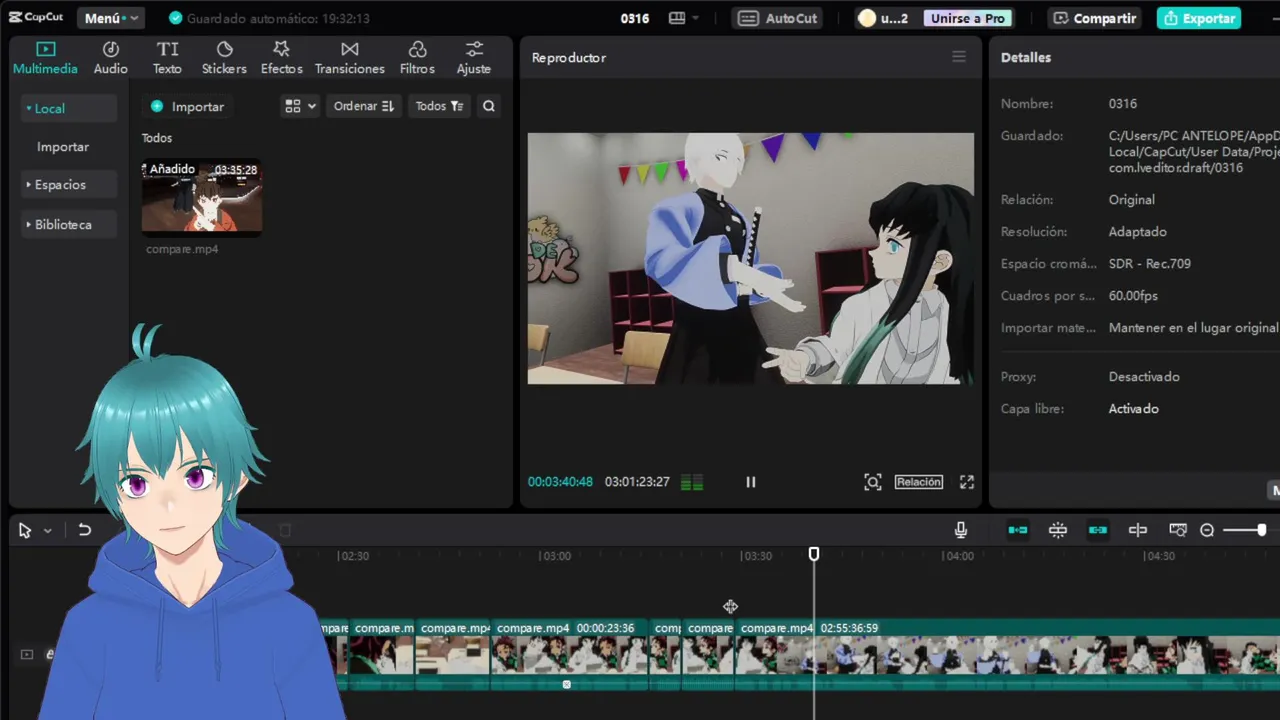Screen dimensions: 1280x720
Task: Open the Transiciones tab
Action: pos(349,58)
